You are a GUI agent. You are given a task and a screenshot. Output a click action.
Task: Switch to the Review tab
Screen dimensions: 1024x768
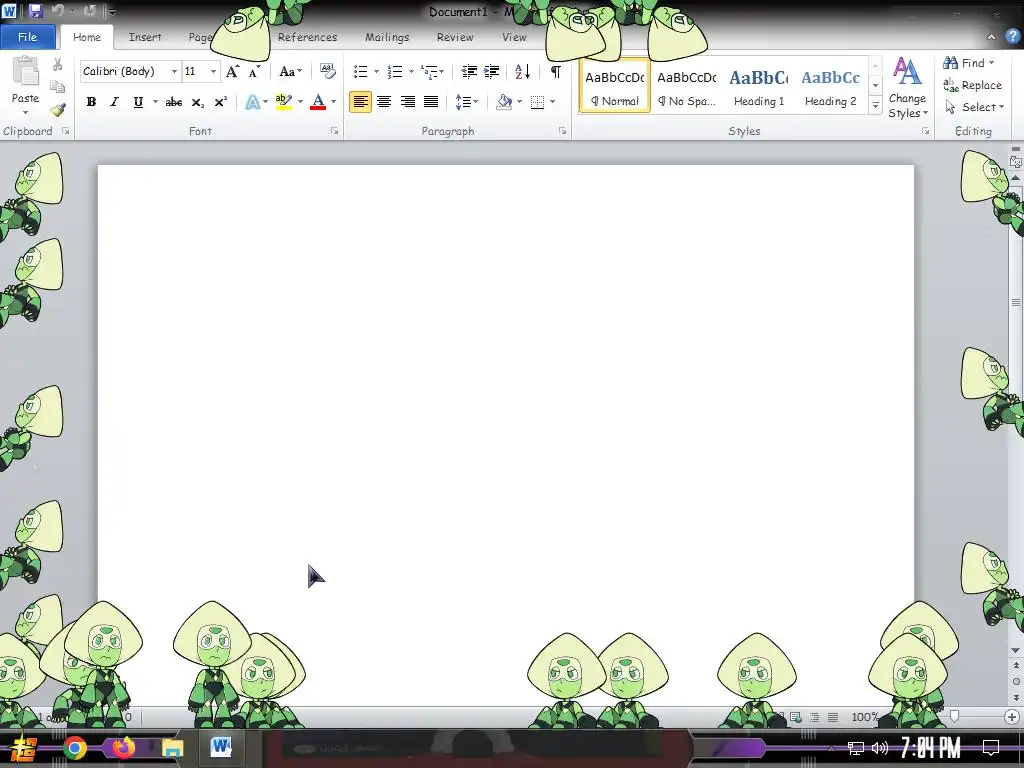pyautogui.click(x=455, y=37)
